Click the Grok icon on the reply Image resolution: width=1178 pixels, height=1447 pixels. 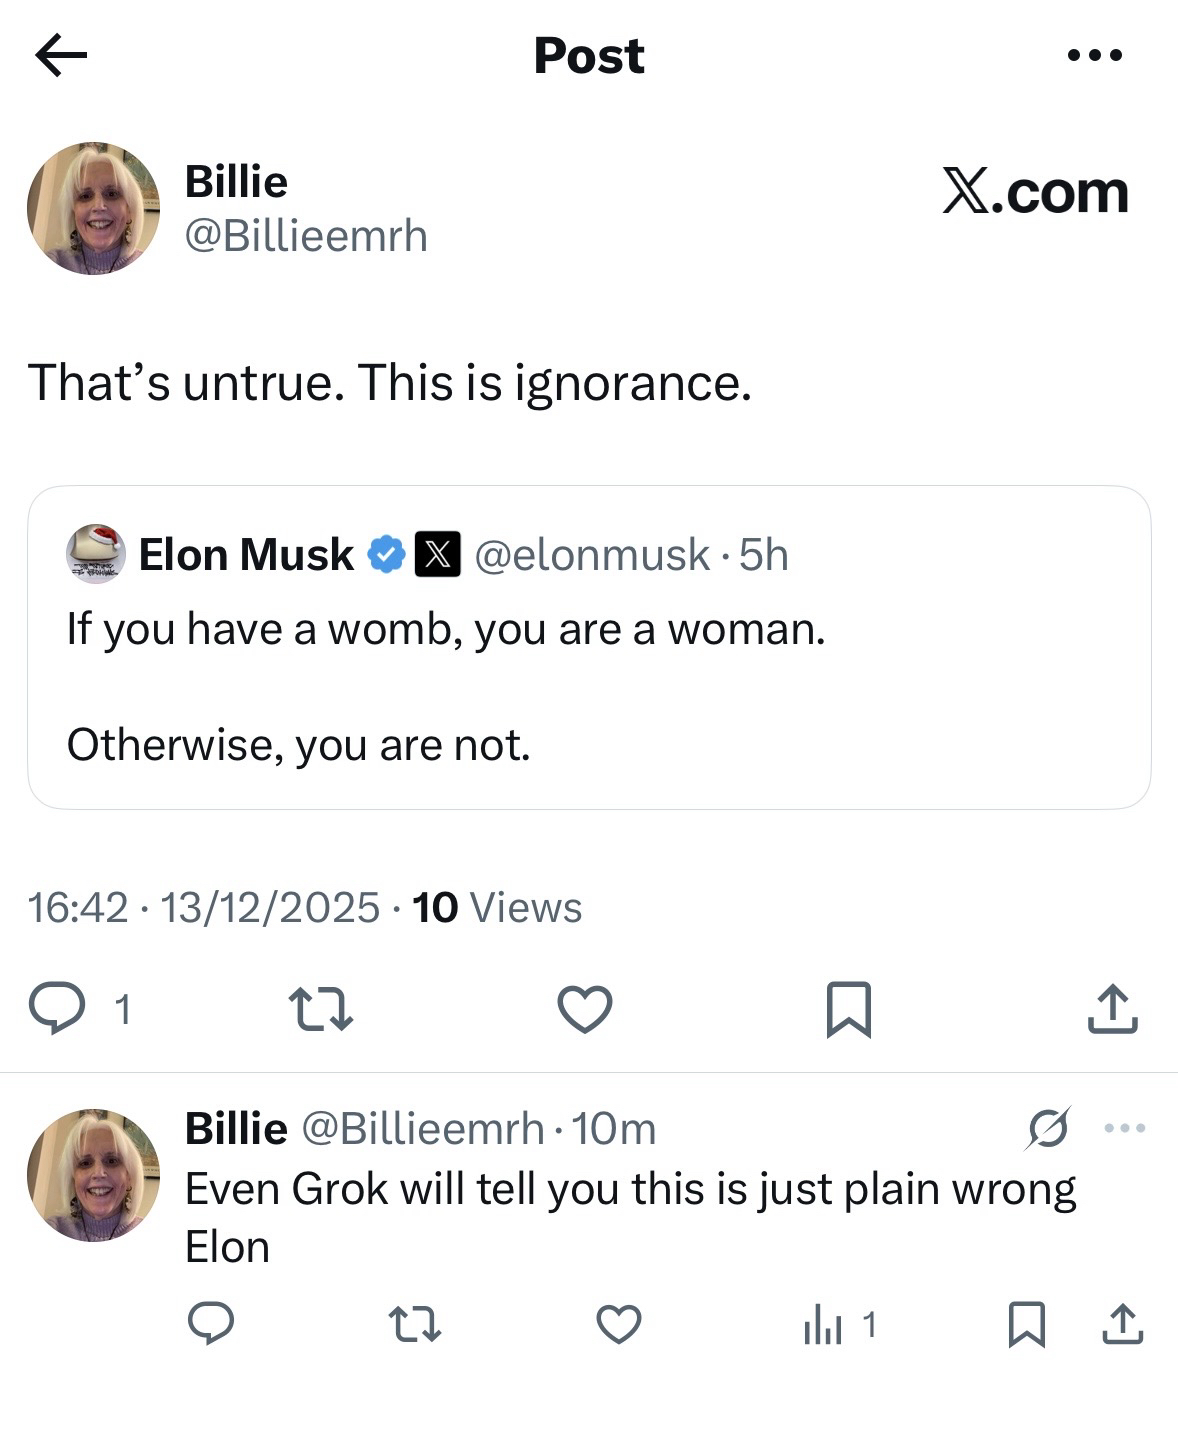click(1048, 1128)
